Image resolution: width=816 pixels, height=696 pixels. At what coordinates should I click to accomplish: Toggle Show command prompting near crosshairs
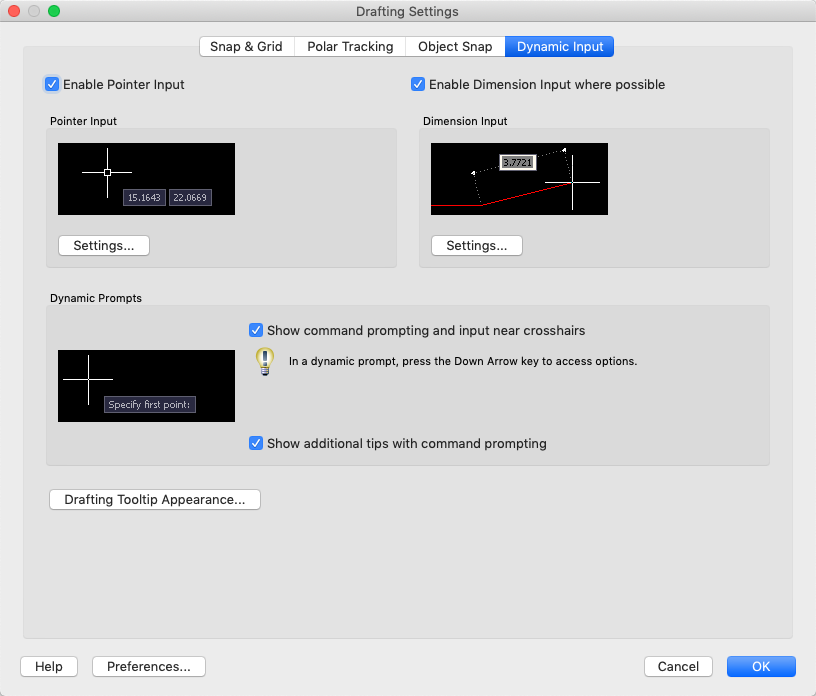[x=256, y=330]
